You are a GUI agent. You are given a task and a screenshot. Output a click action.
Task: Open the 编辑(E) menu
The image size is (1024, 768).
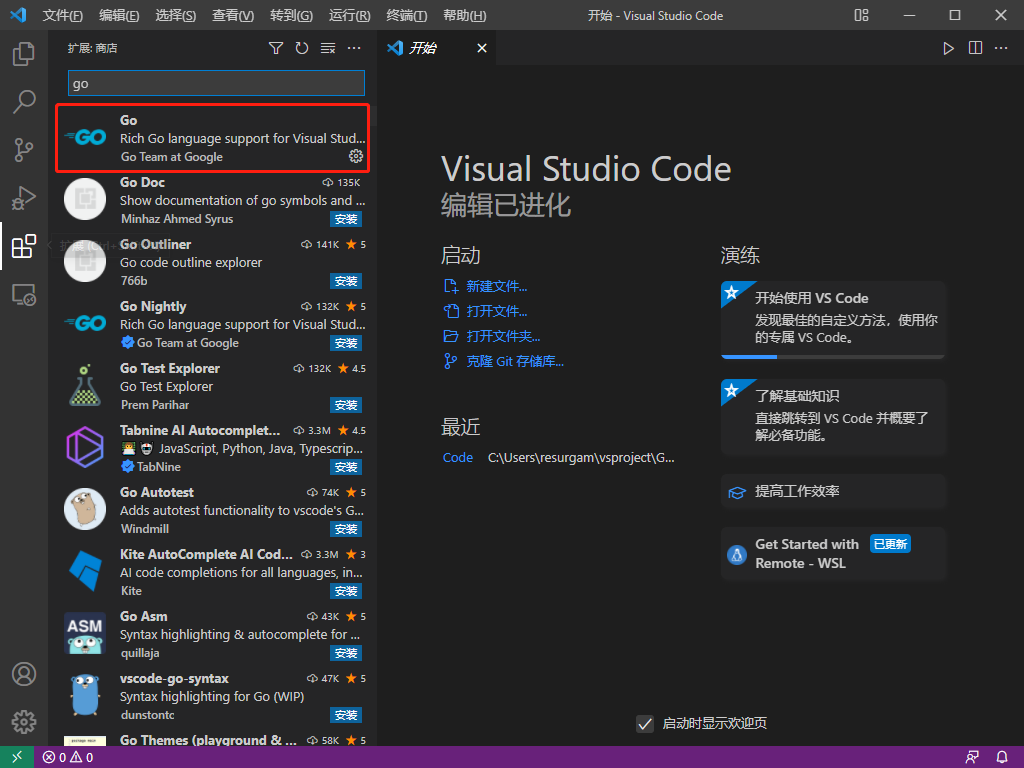click(x=119, y=15)
